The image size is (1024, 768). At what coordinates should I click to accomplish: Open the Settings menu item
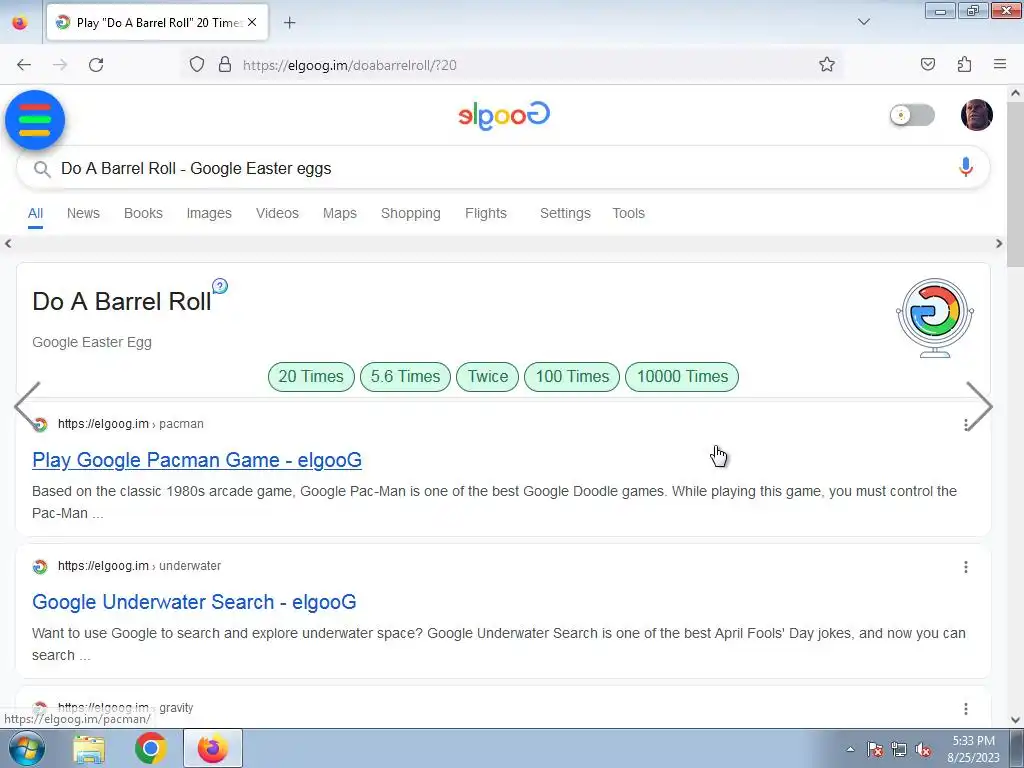pos(565,214)
